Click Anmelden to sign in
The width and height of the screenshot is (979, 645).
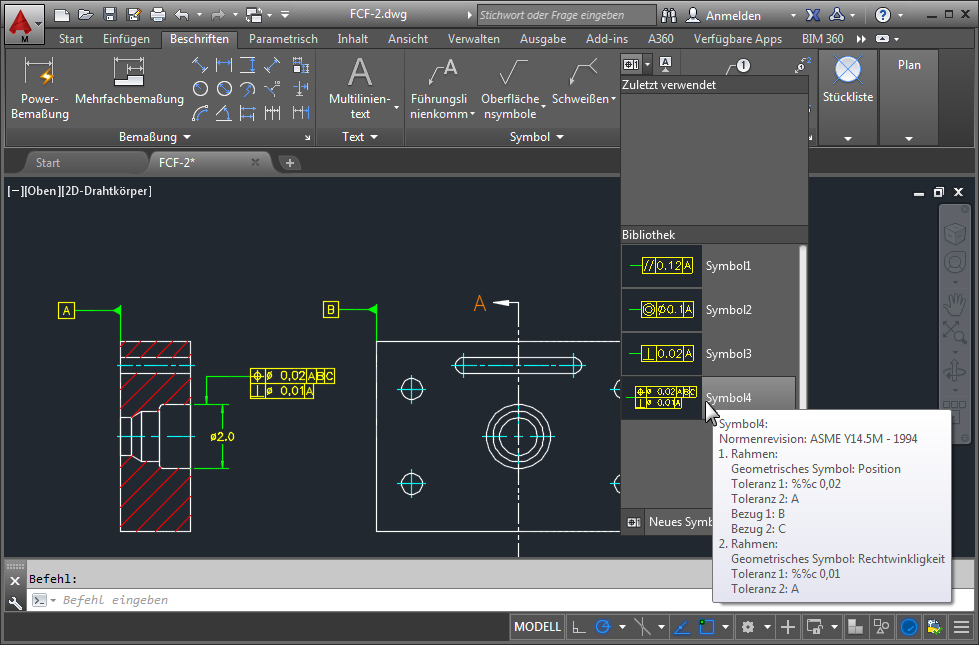coord(732,16)
